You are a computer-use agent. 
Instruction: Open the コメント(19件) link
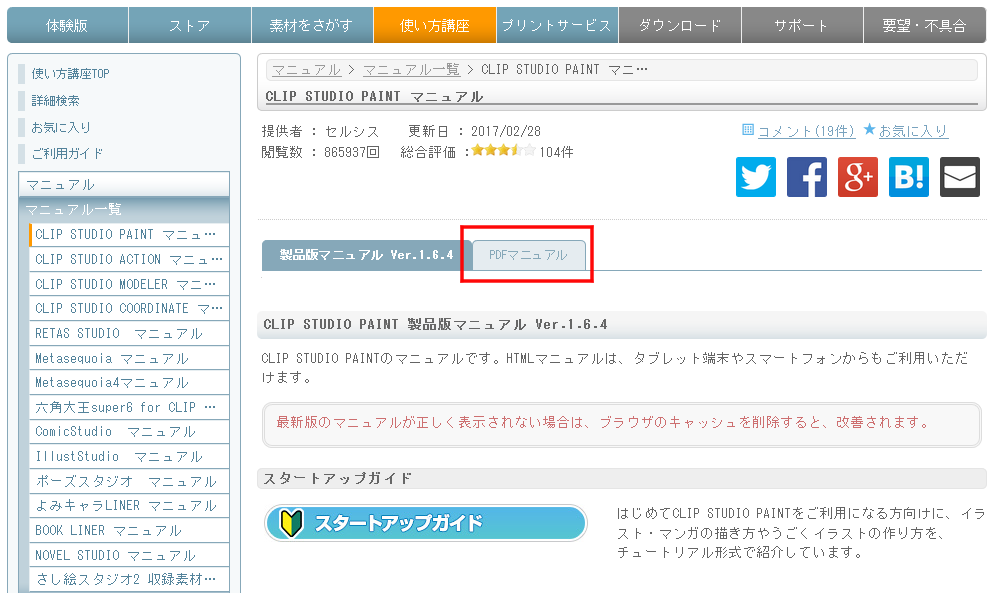806,131
